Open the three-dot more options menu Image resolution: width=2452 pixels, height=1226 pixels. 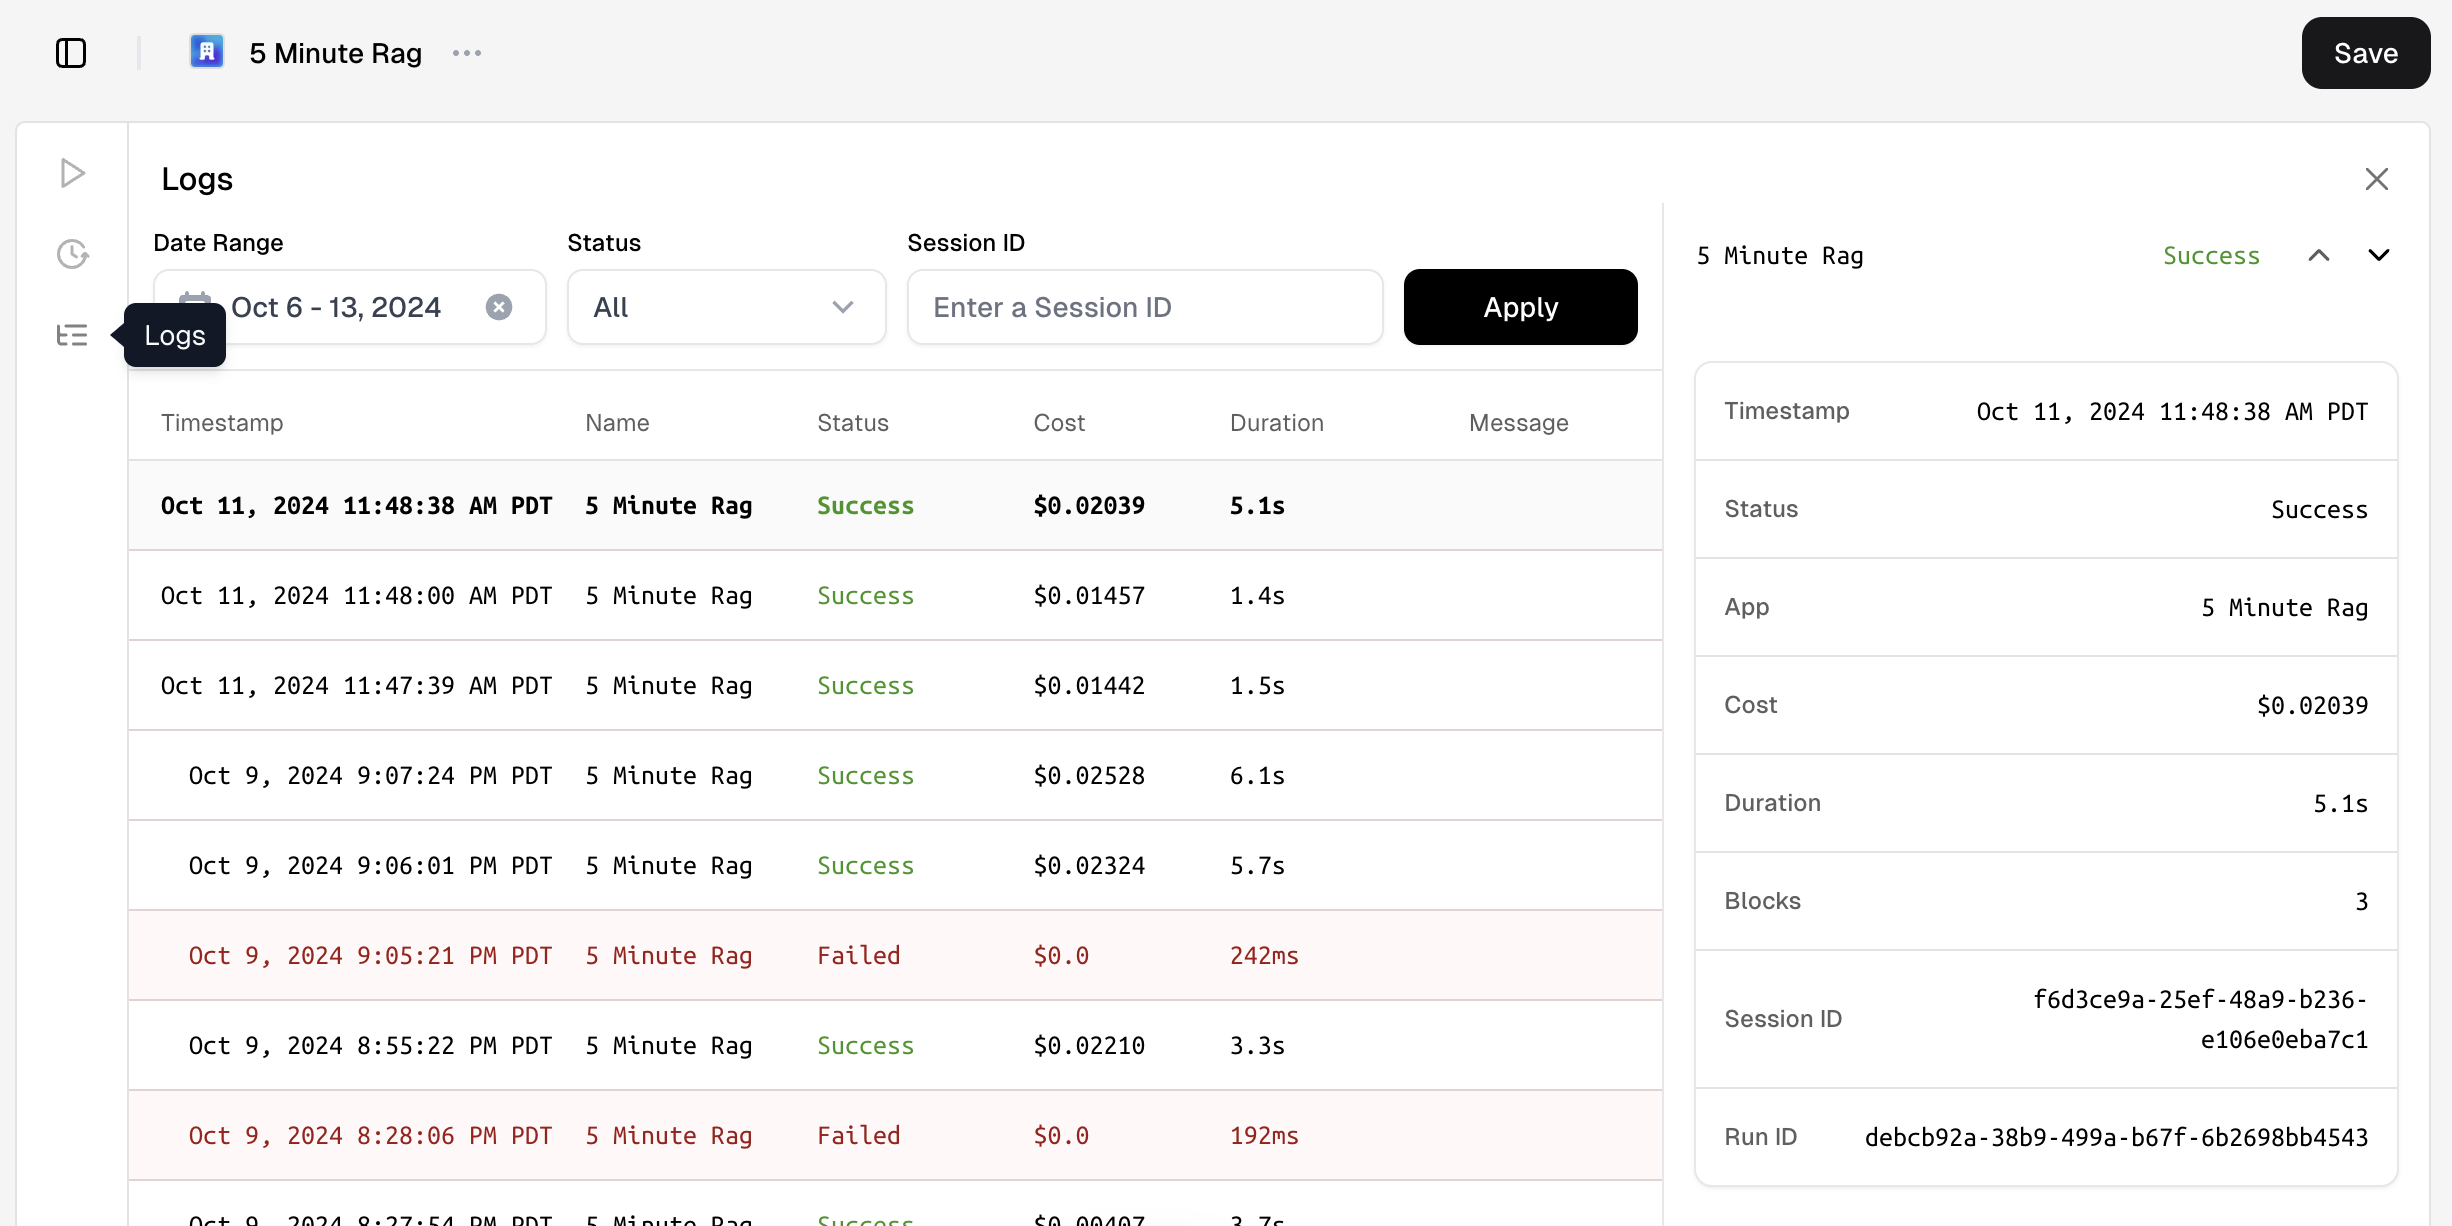pyautogui.click(x=467, y=53)
